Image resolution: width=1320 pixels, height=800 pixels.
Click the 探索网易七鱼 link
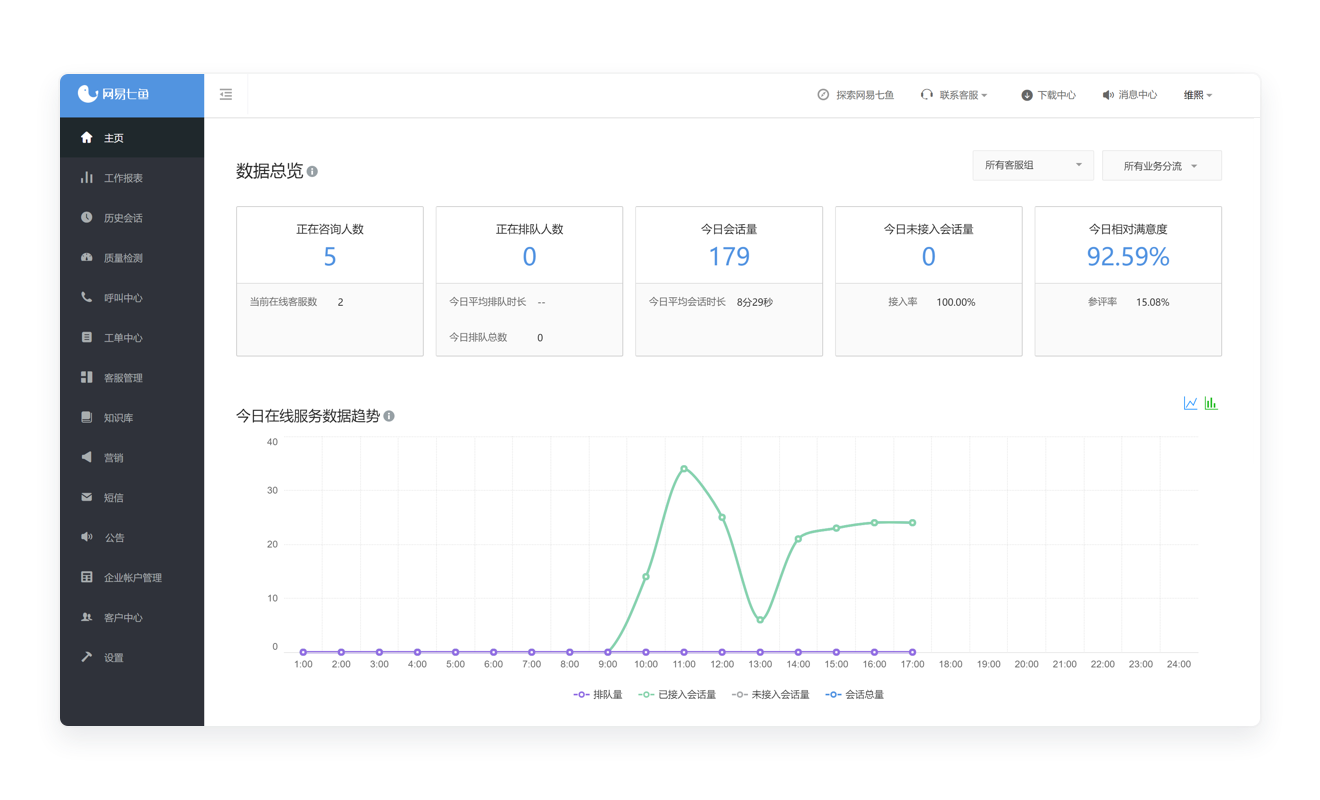[x=856, y=95]
